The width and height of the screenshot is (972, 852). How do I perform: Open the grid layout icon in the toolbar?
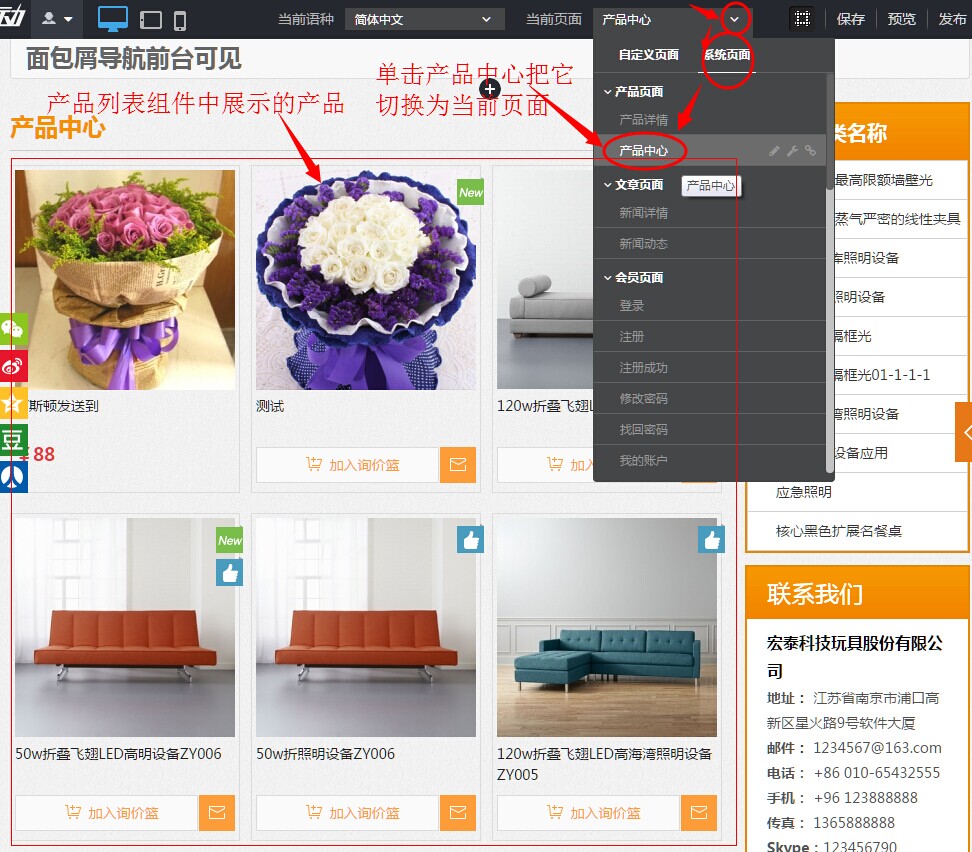[801, 19]
